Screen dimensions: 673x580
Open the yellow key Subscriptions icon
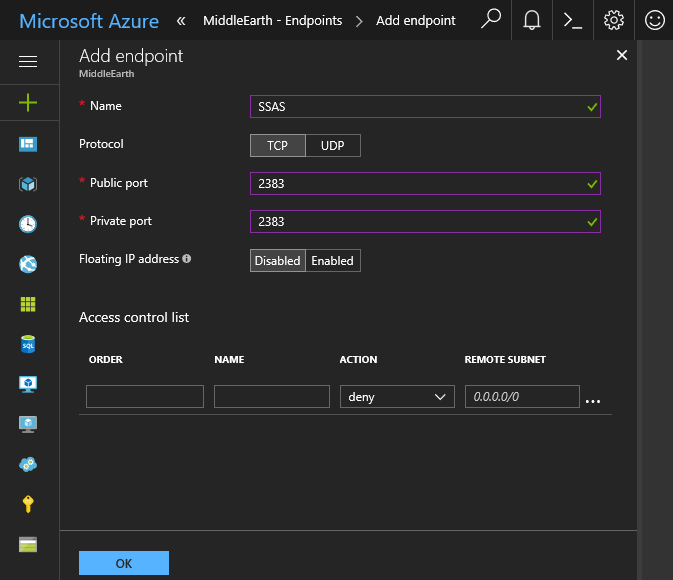click(x=28, y=504)
